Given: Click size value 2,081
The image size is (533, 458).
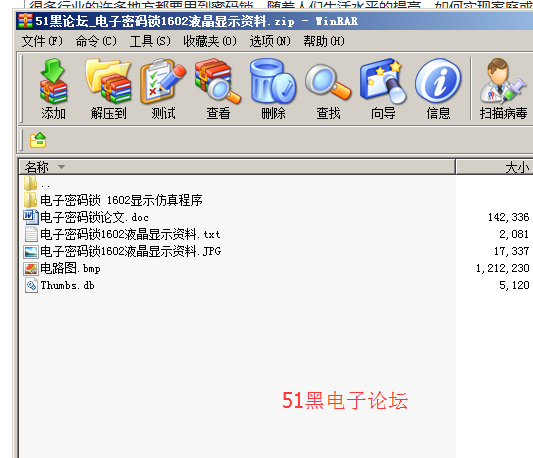Looking at the screenshot, I should pos(514,234).
